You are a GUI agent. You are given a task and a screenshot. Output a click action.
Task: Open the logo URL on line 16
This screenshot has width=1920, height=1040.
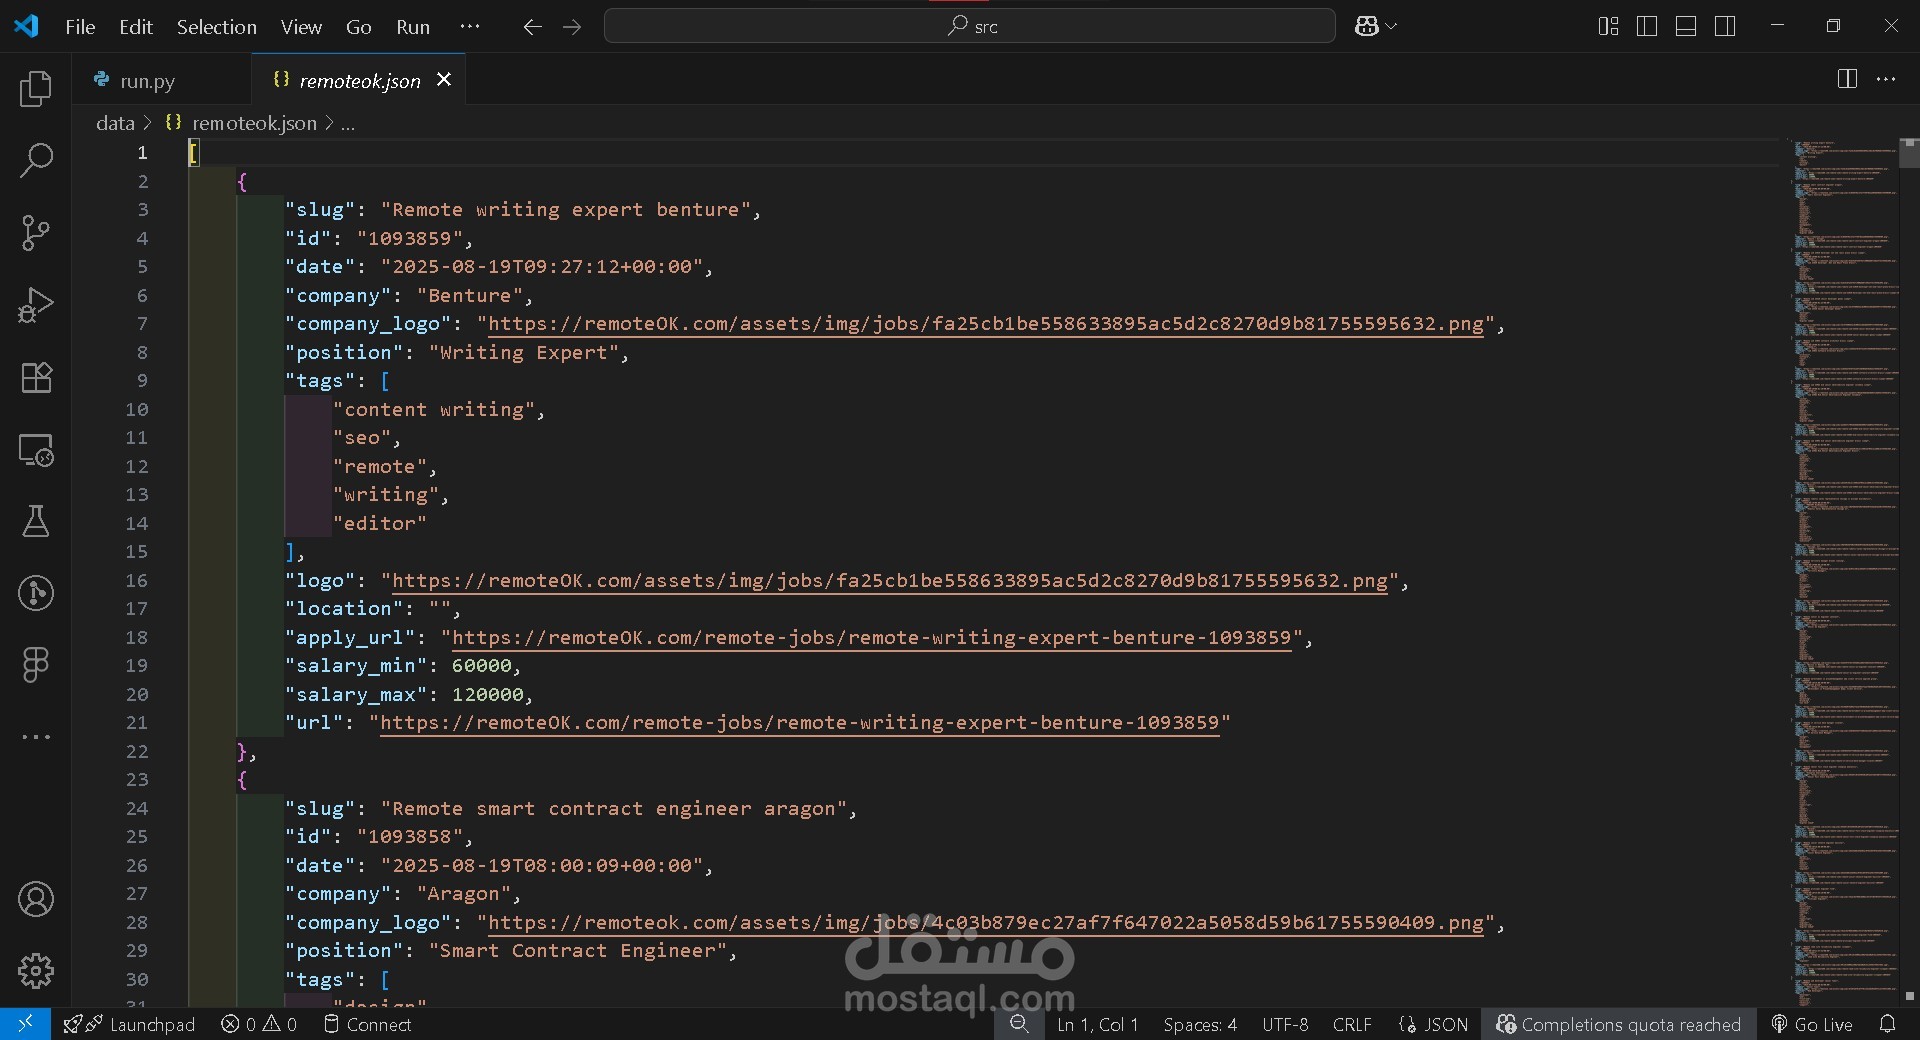889,581
